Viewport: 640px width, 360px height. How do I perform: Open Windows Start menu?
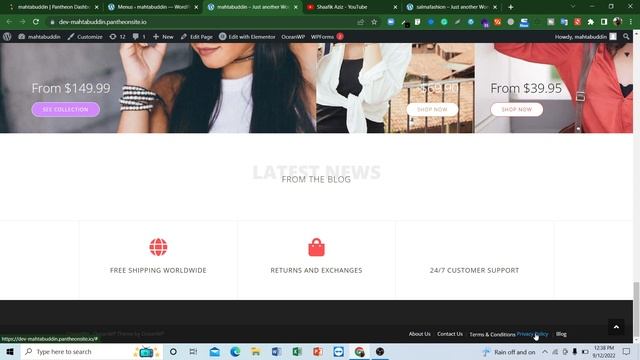coord(10,351)
